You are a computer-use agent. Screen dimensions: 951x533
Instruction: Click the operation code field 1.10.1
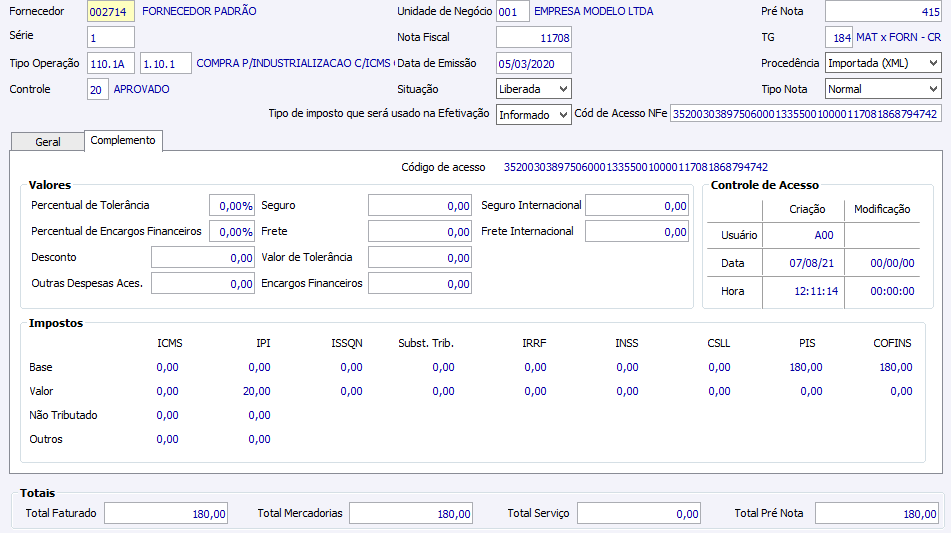tap(166, 63)
